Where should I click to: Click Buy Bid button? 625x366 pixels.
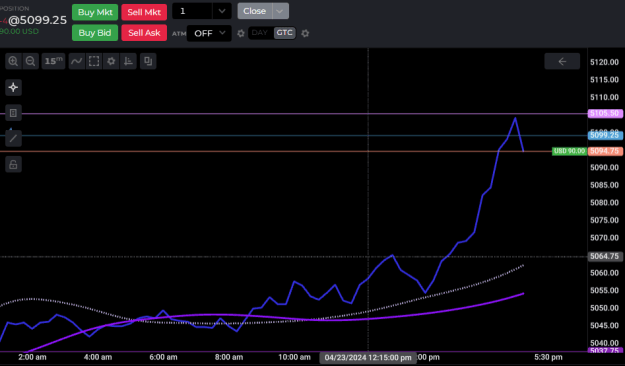(95, 33)
